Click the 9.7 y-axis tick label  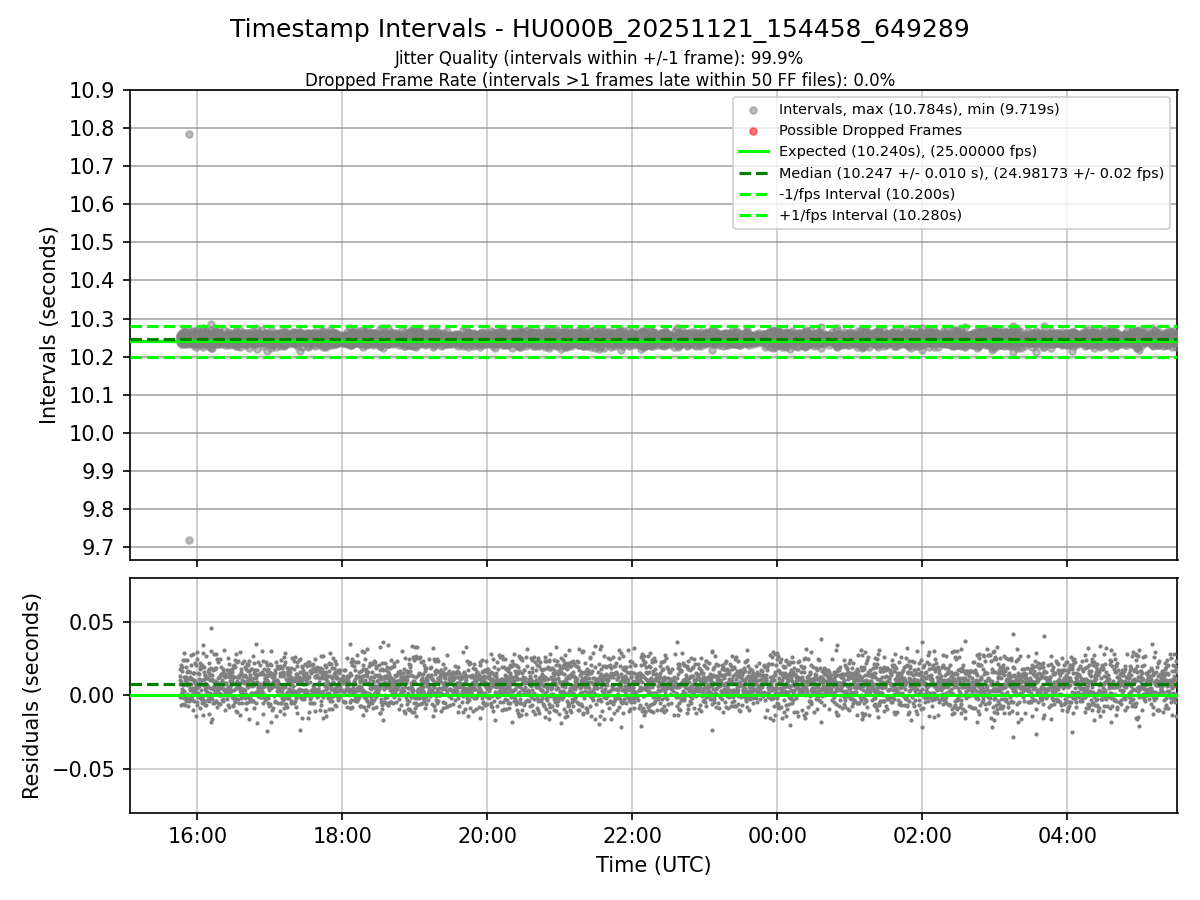click(100, 547)
